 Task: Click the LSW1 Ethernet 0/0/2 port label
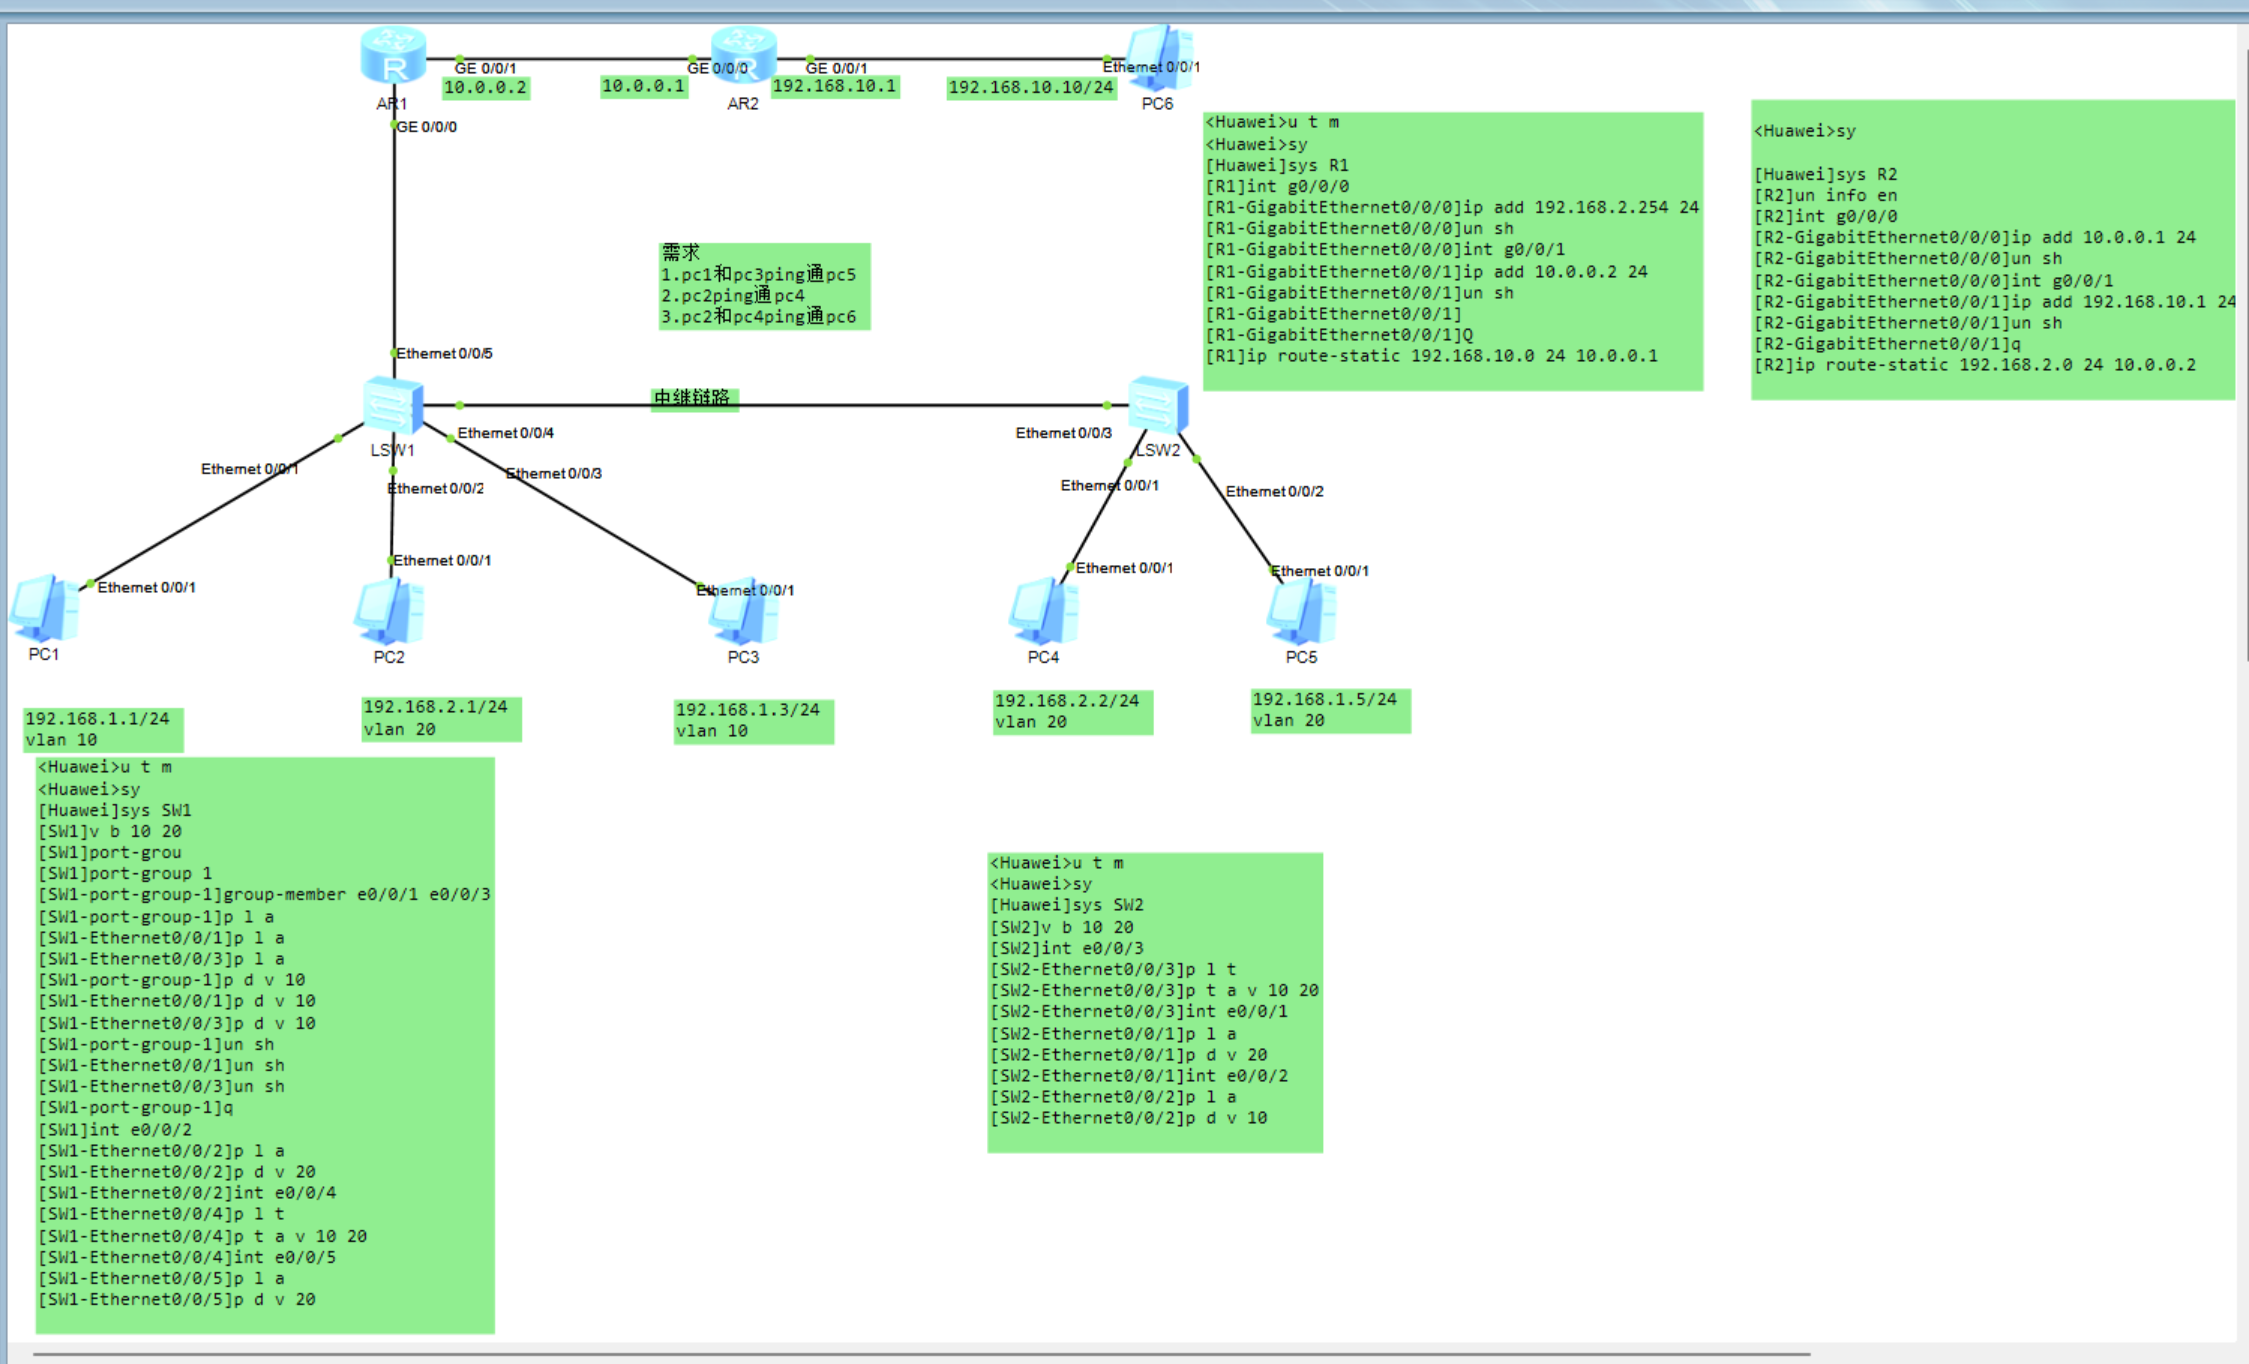click(x=436, y=488)
